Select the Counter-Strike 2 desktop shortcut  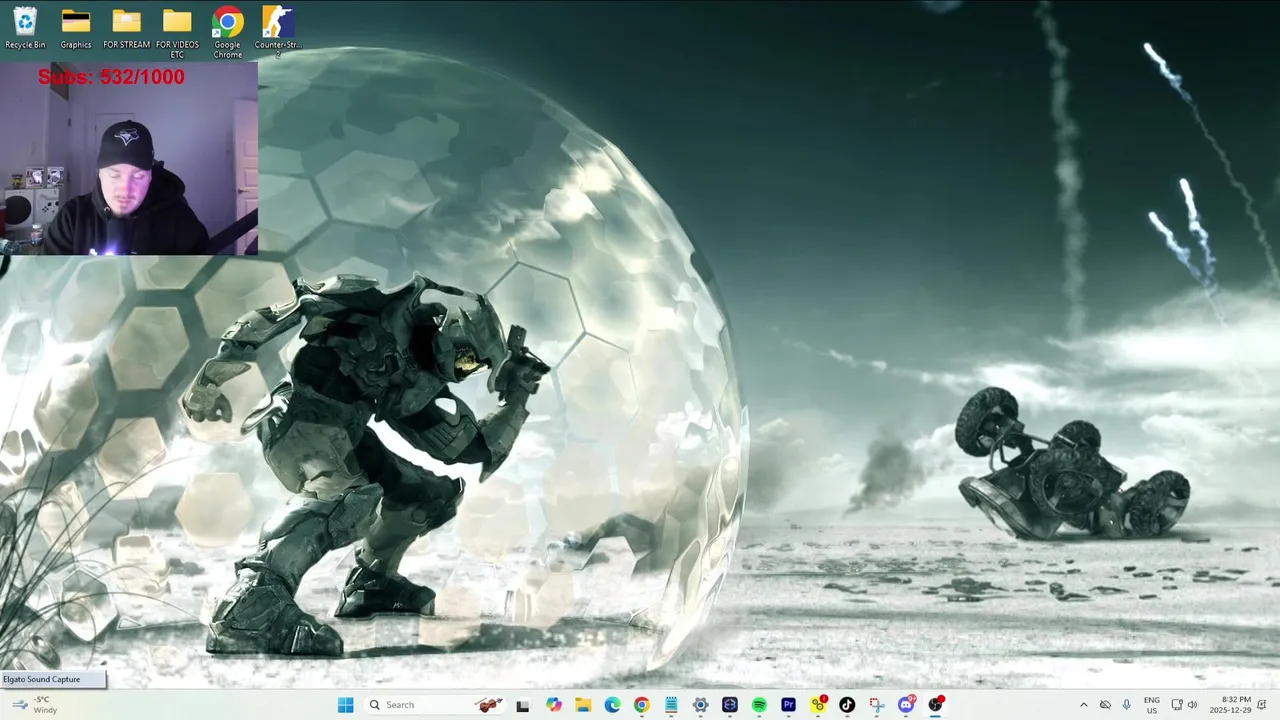point(278,32)
